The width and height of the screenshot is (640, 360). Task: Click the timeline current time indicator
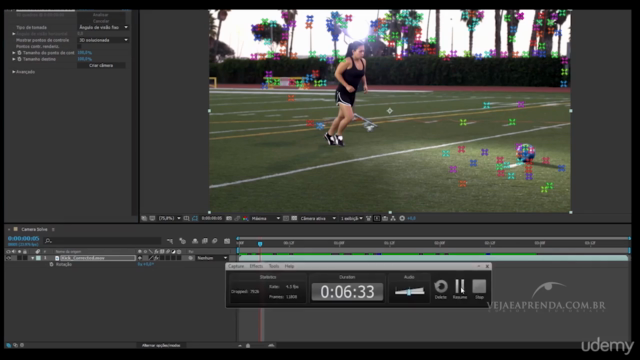click(260, 244)
